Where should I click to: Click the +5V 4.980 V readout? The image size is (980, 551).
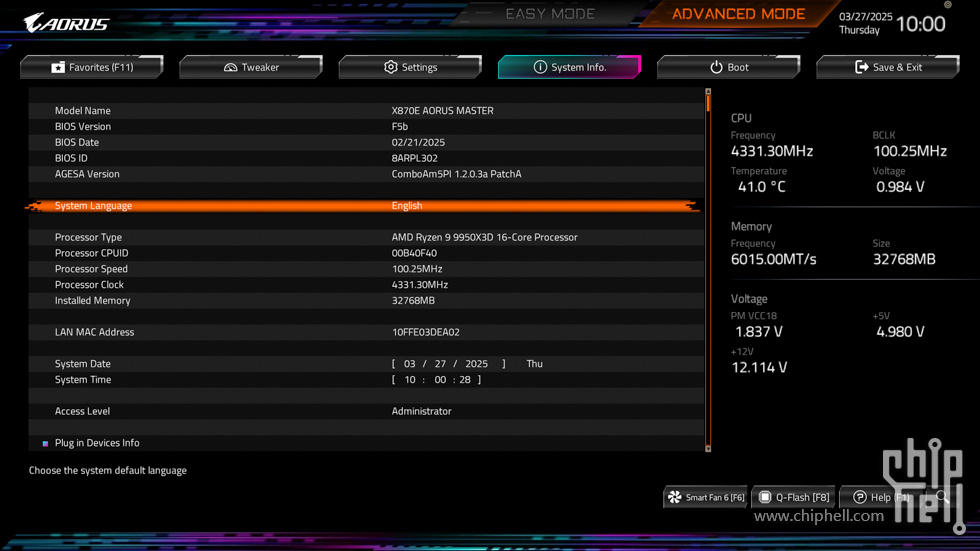pos(900,332)
